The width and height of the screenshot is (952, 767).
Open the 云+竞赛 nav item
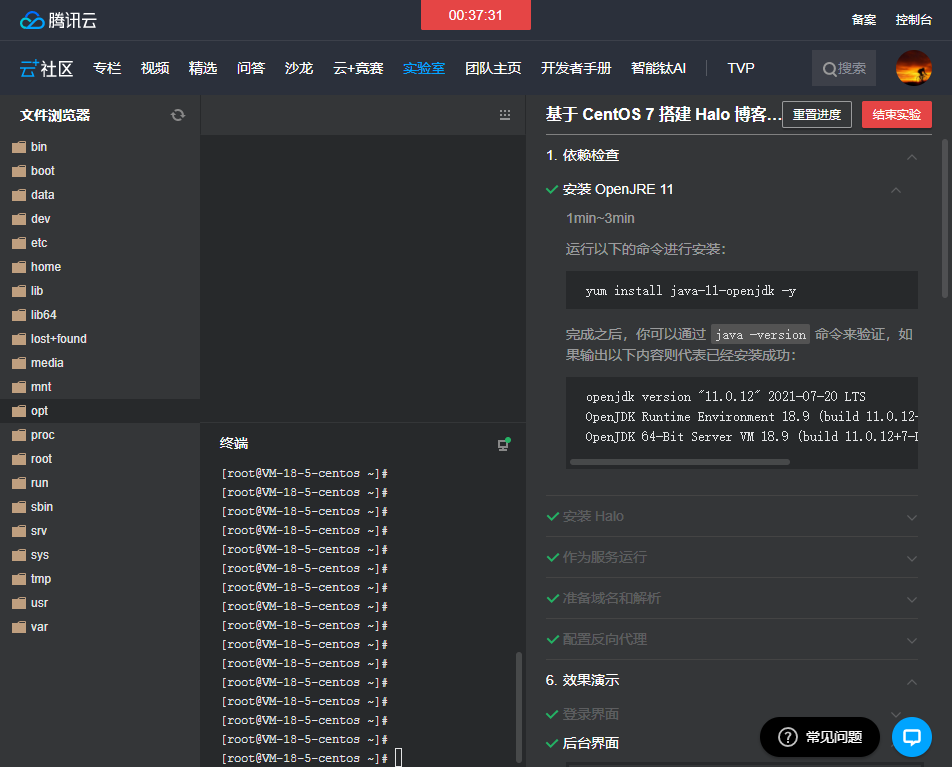click(x=358, y=68)
